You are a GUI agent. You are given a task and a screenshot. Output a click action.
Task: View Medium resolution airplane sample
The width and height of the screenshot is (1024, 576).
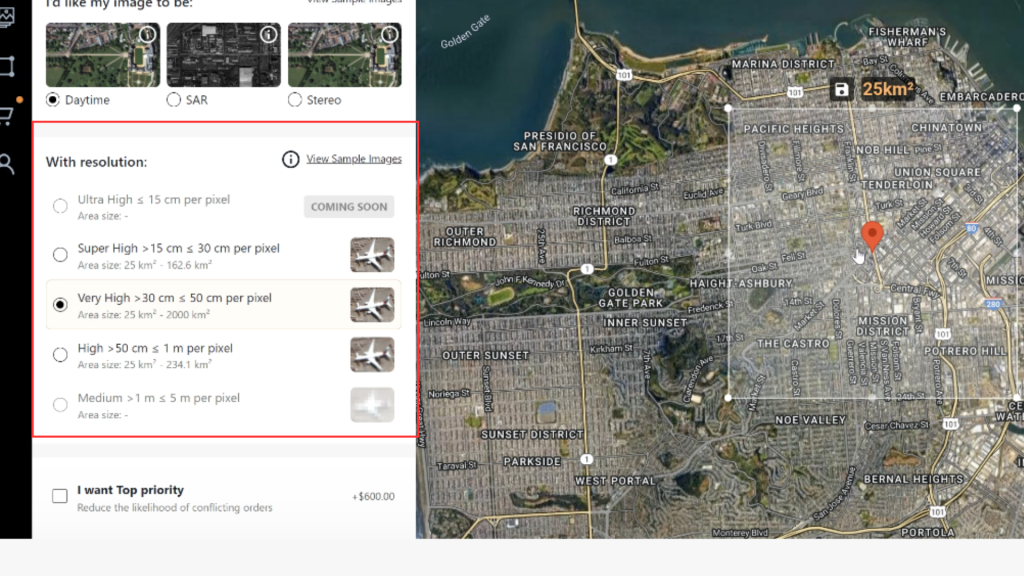[x=372, y=405]
